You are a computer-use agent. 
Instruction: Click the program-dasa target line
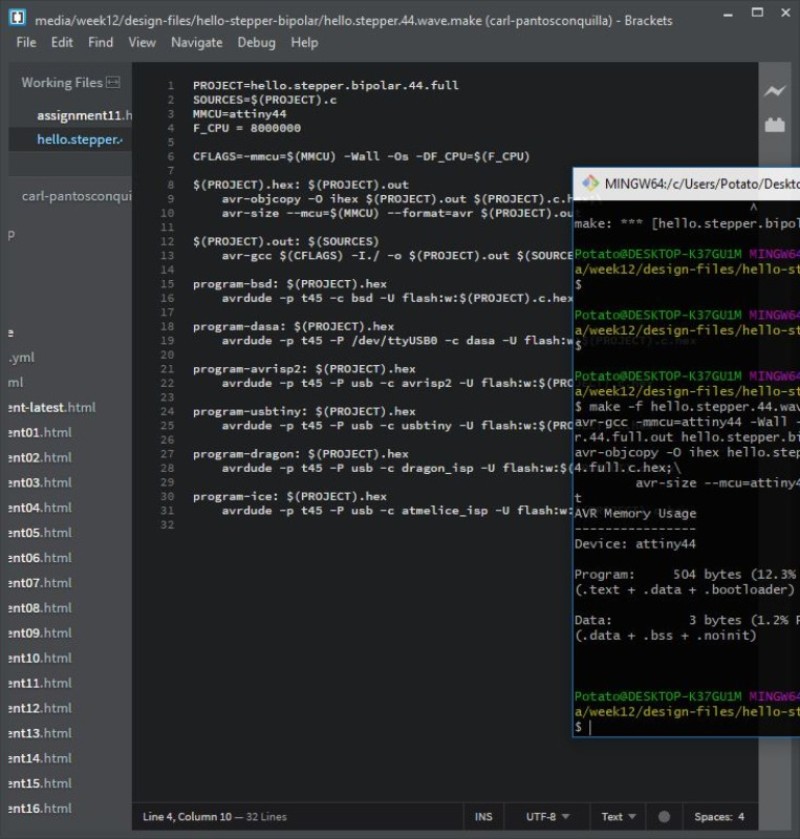(293, 326)
